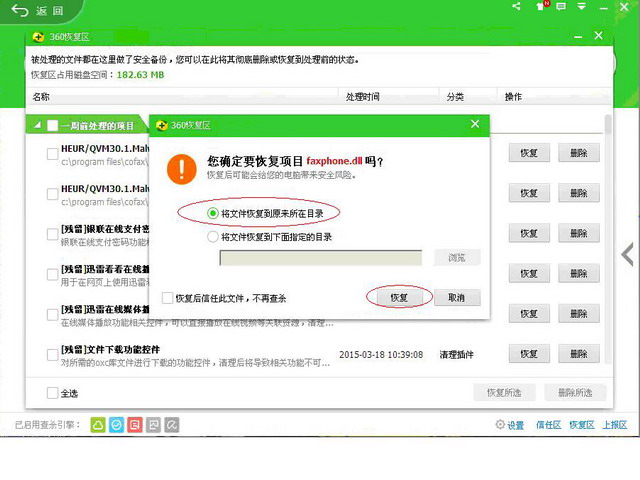Tick checkbox for [残留]银联在线支付 item
640x480 pixels.
[x=52, y=234]
